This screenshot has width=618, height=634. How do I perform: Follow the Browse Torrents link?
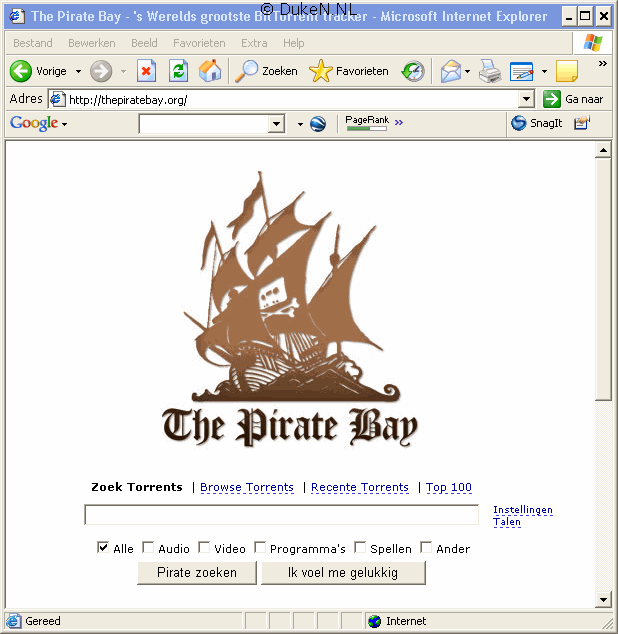pos(247,487)
